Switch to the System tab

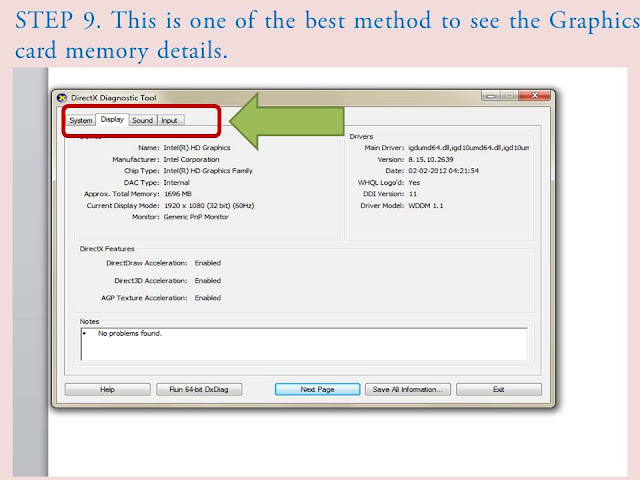(x=81, y=120)
